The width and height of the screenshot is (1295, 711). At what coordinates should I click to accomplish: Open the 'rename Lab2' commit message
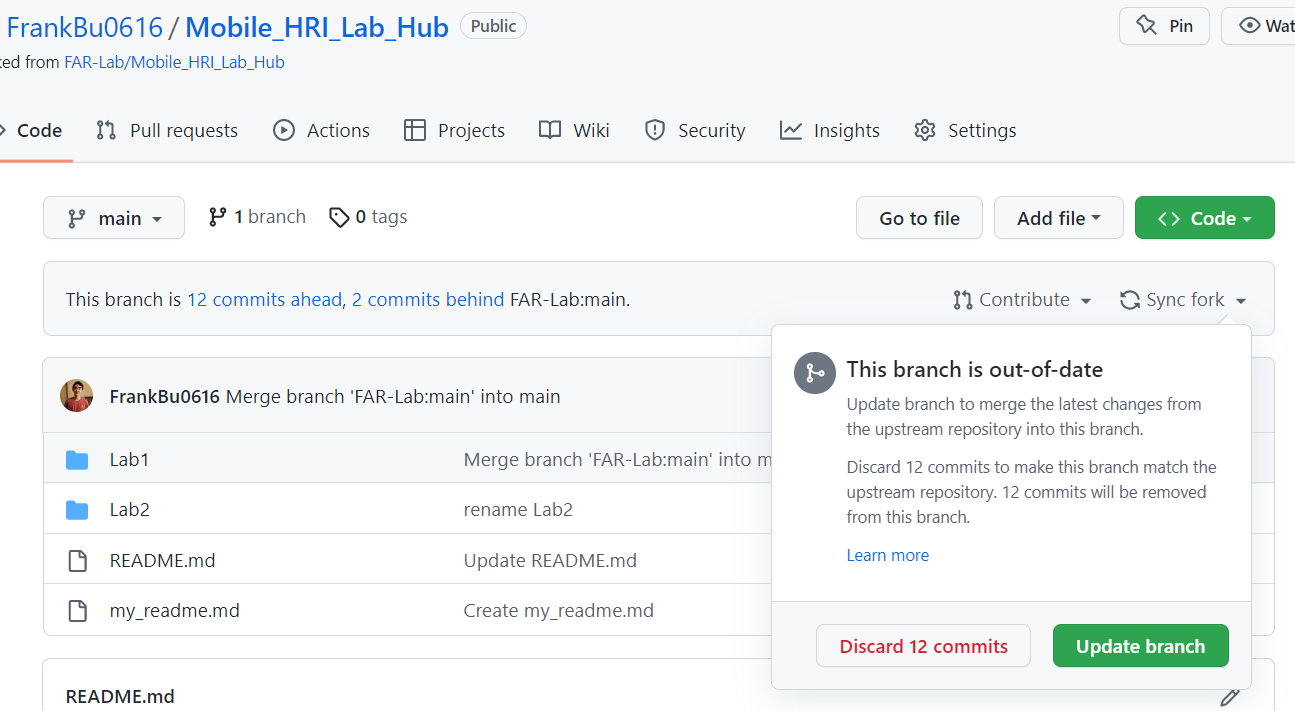518,509
